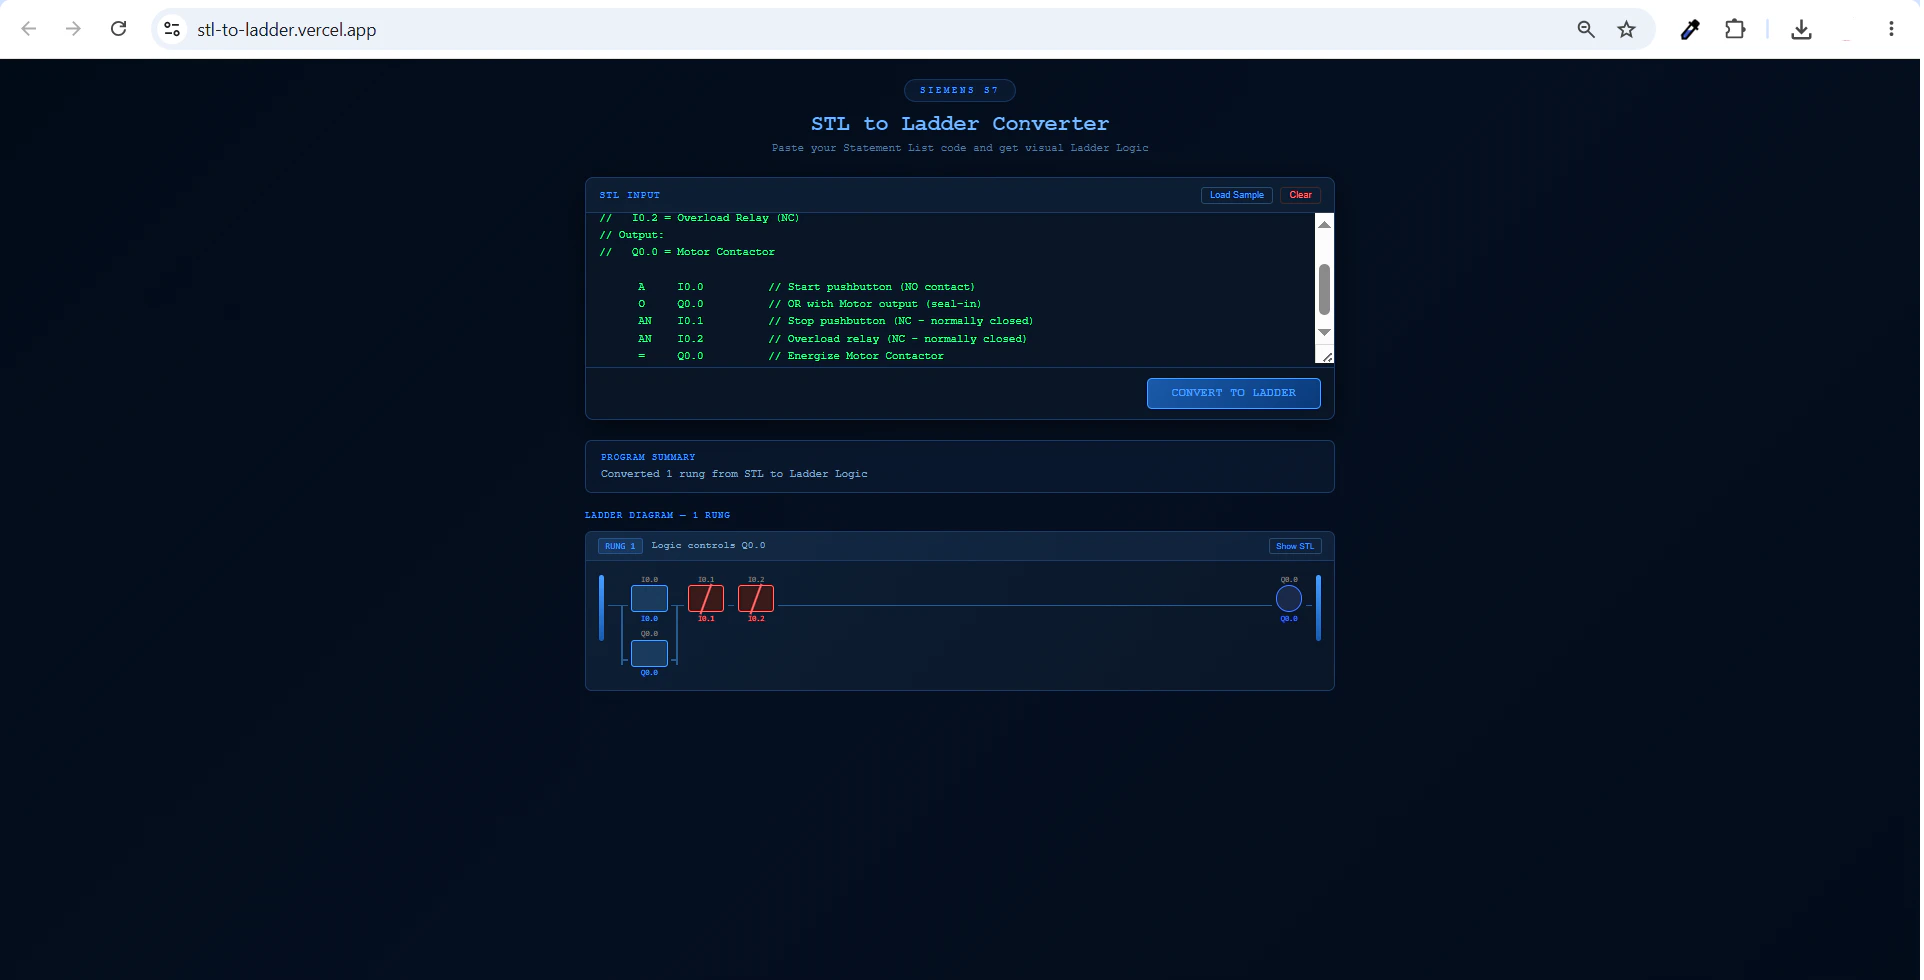The width and height of the screenshot is (1924, 980).
Task: Click 'Q0.0 = Motor Contactor' comment line
Action: [687, 252]
